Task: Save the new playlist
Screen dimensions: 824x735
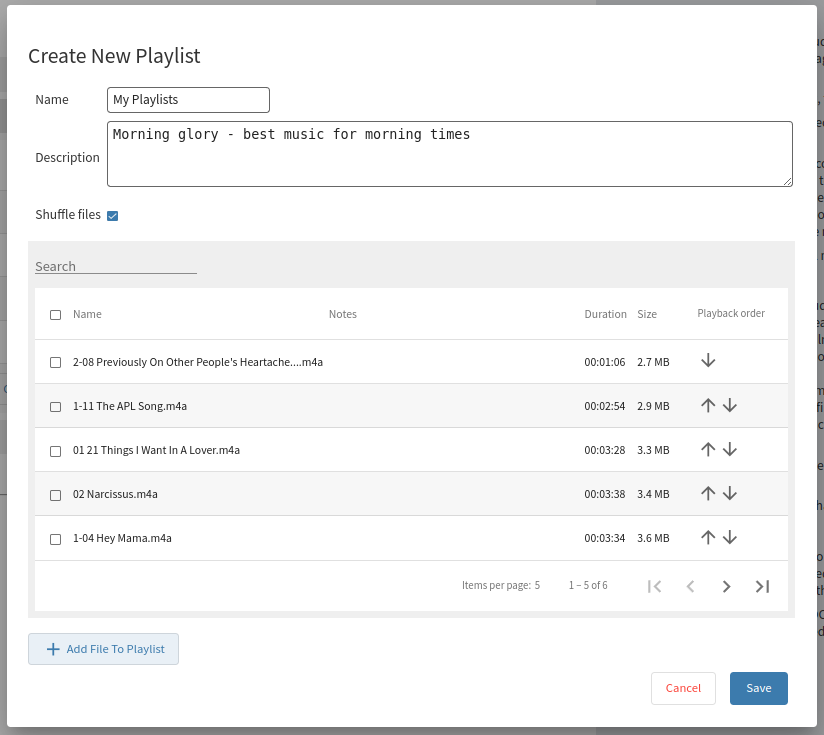Action: (x=758, y=688)
